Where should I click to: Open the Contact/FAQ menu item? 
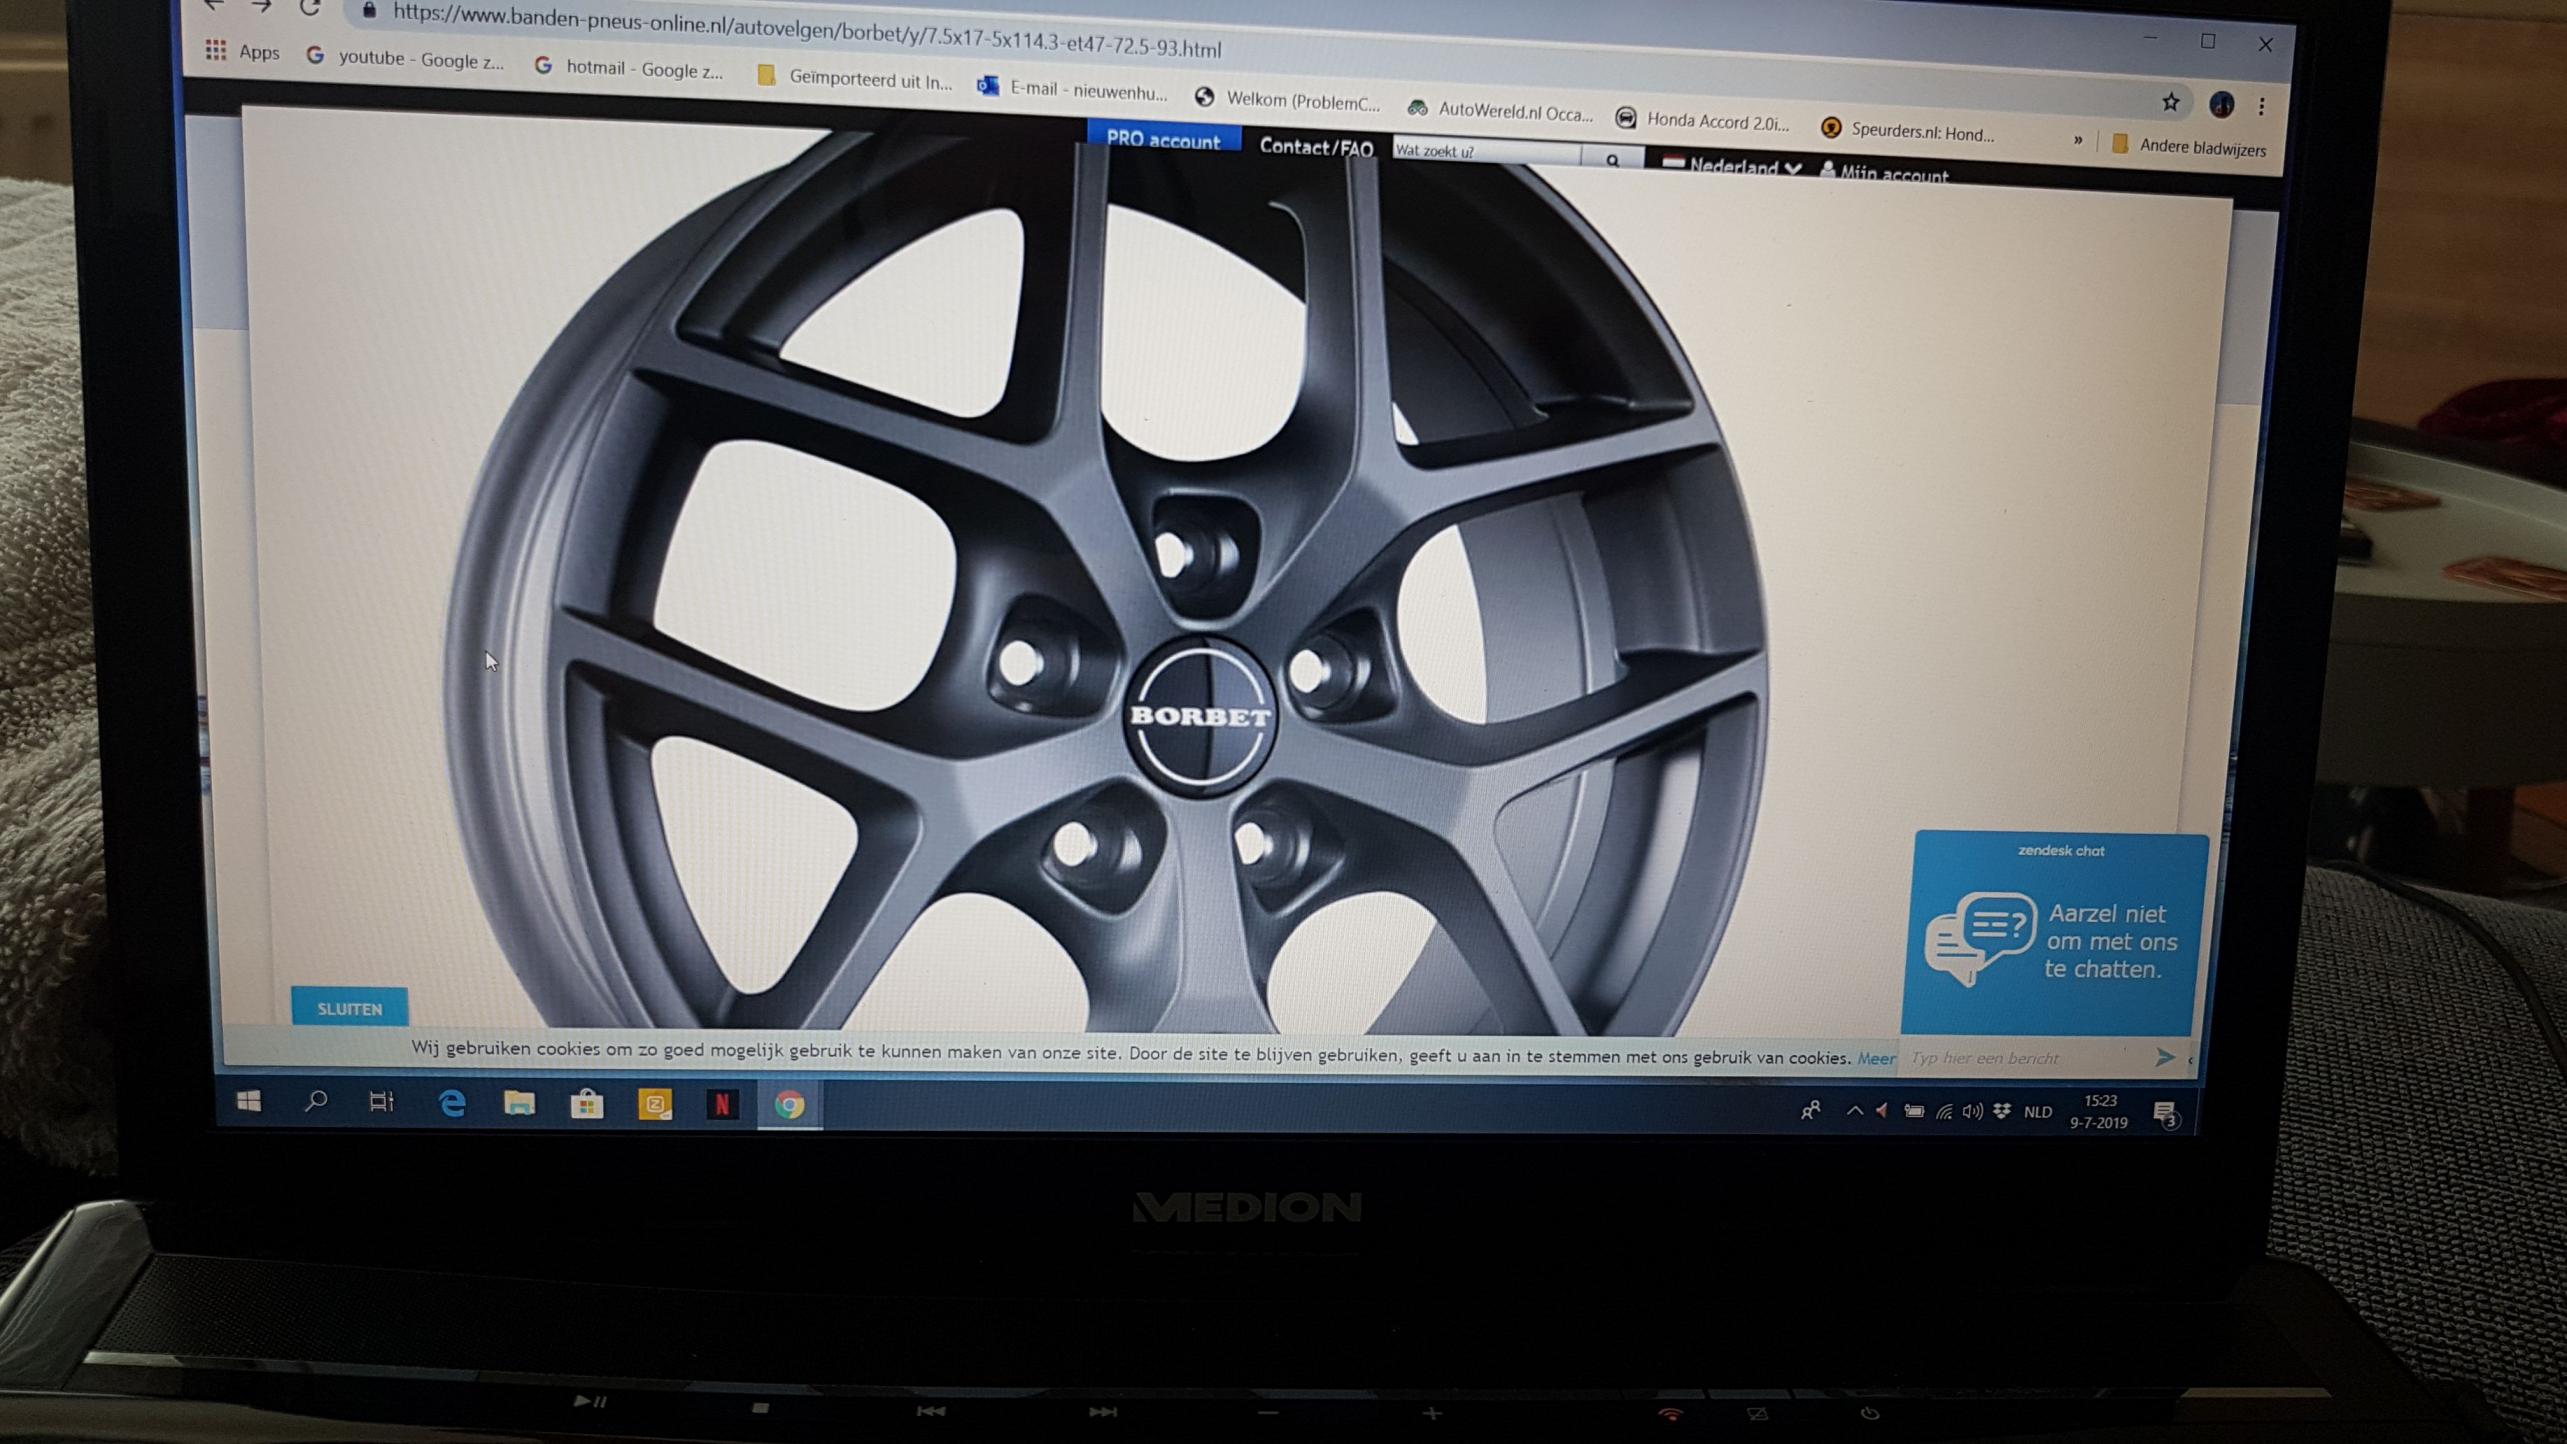pos(1316,147)
